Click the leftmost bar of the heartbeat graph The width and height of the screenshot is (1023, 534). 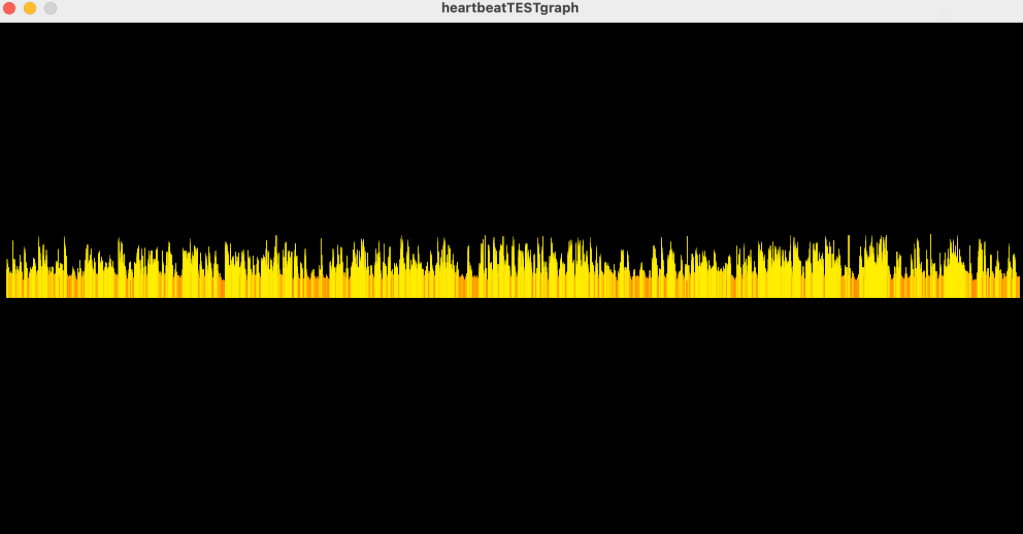click(x=8, y=283)
